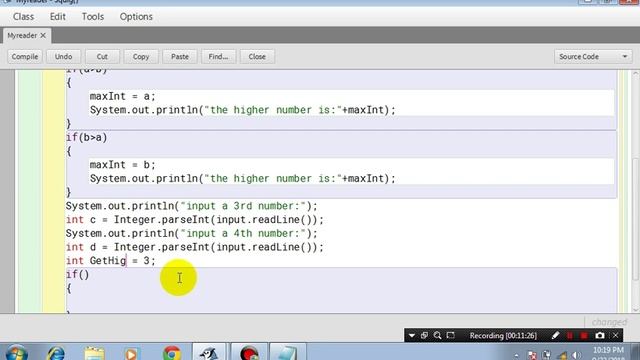This screenshot has width=640, height=360.
Task: Click the editor vertical scrollbar thumb
Action: [x=636, y=218]
